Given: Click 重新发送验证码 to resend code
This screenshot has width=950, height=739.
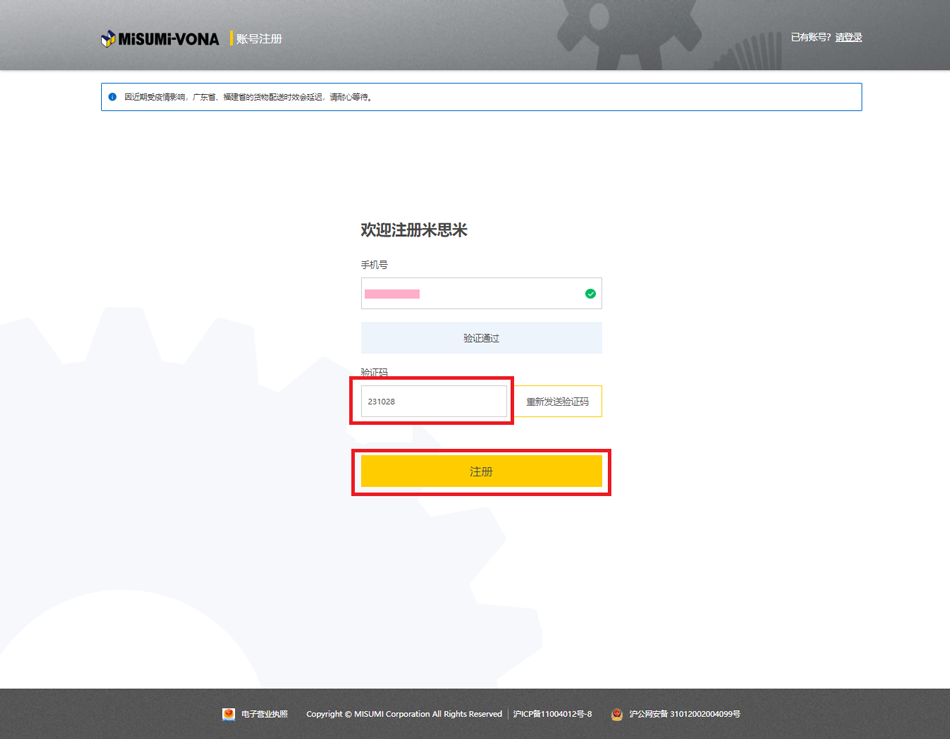Looking at the screenshot, I should point(557,402).
